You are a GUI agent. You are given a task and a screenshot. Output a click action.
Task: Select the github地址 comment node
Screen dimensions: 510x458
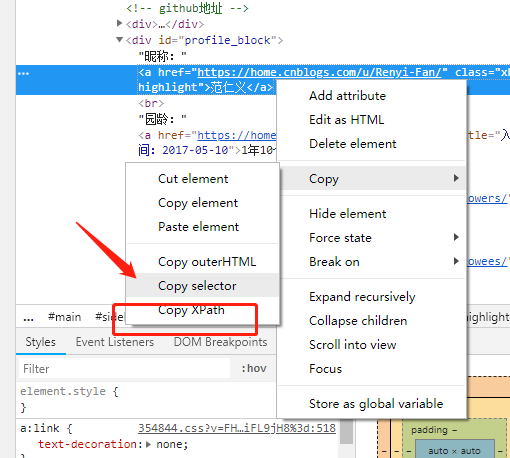pos(187,8)
